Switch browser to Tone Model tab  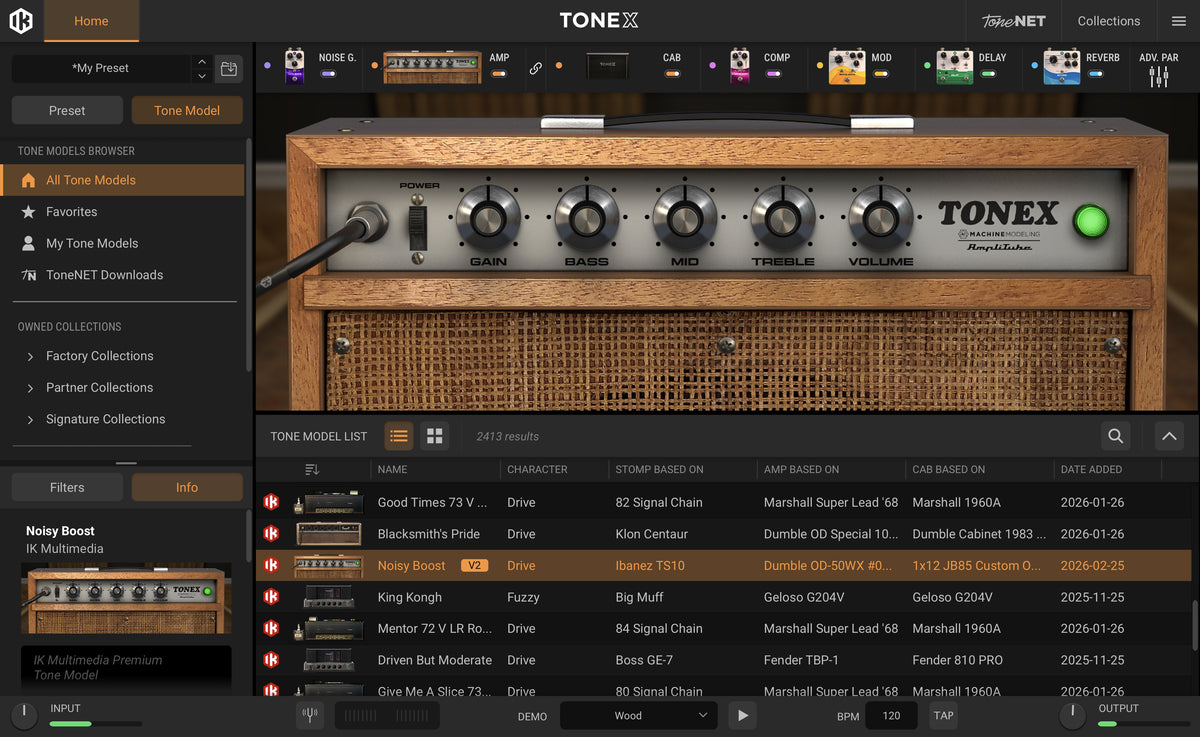pos(187,110)
